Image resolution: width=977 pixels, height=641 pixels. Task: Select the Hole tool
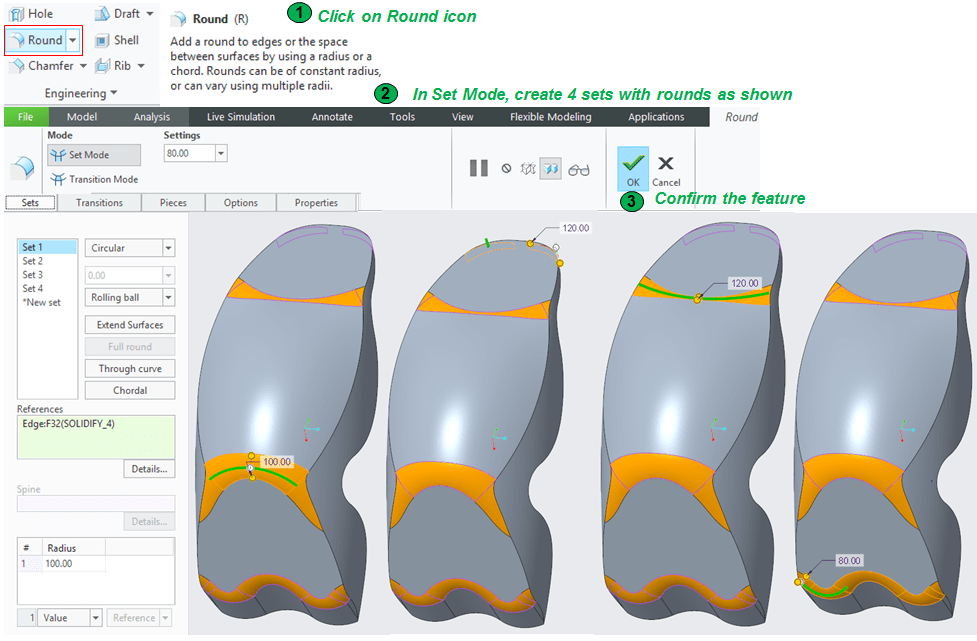[32, 14]
